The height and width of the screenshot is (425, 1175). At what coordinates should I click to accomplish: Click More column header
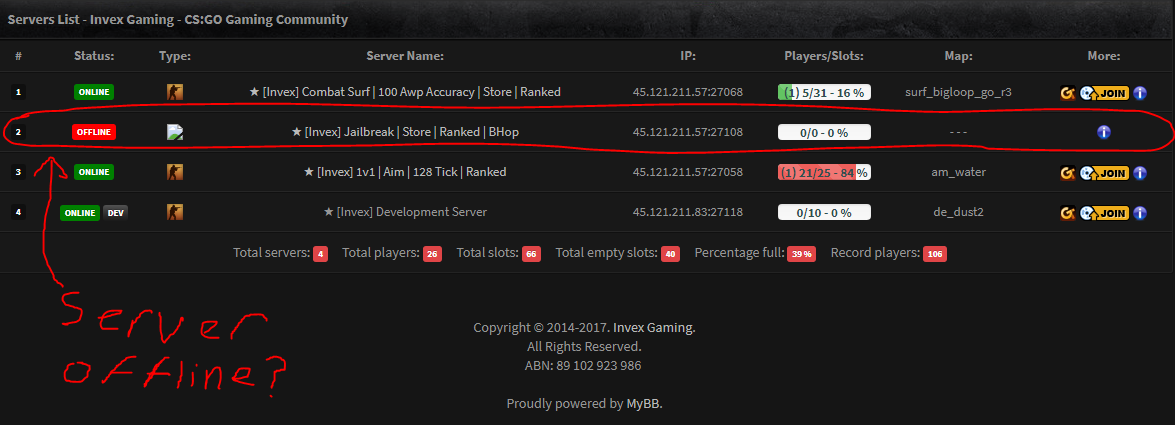click(x=1103, y=56)
